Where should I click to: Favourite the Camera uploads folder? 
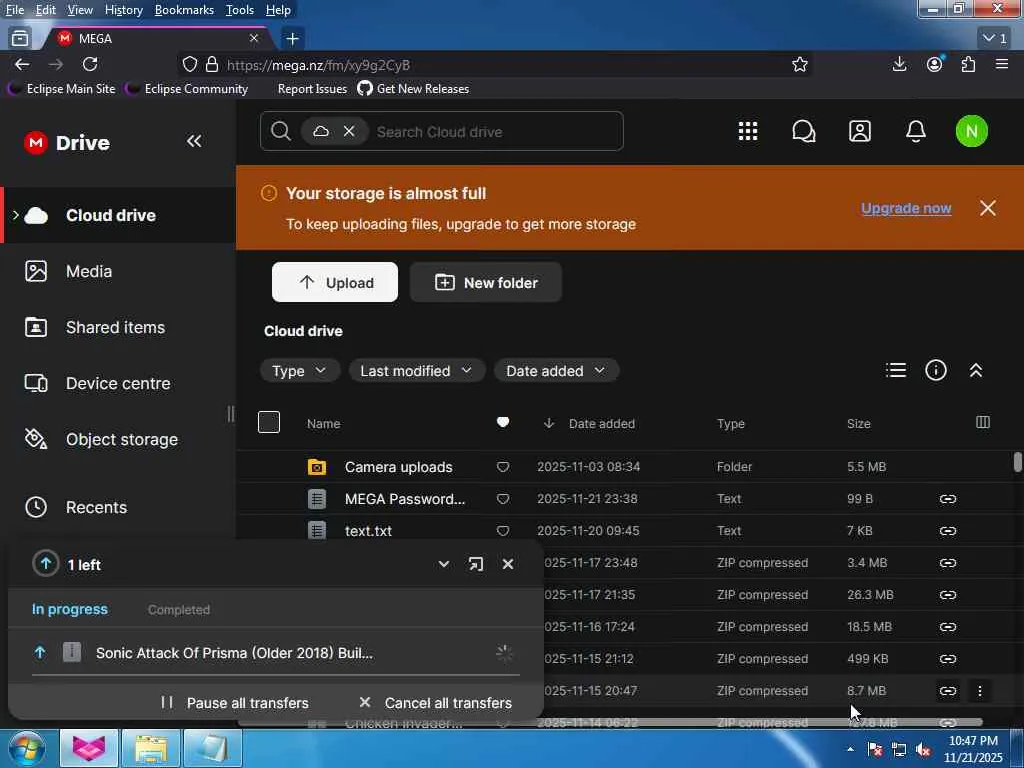(502, 467)
